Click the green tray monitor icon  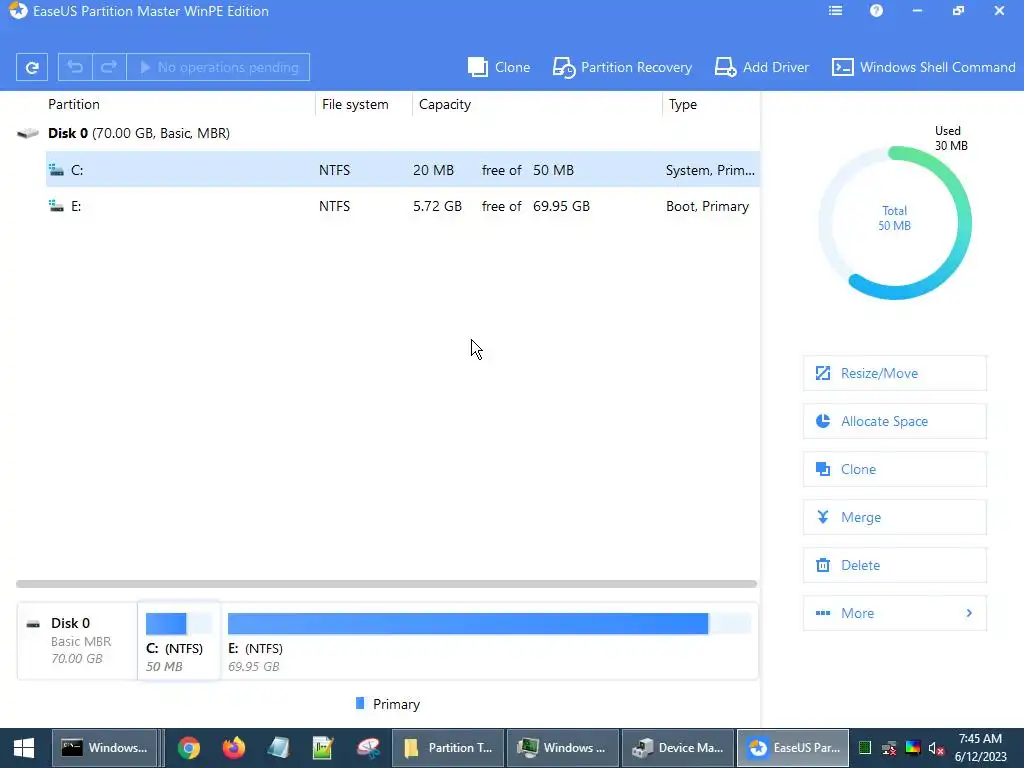click(865, 748)
